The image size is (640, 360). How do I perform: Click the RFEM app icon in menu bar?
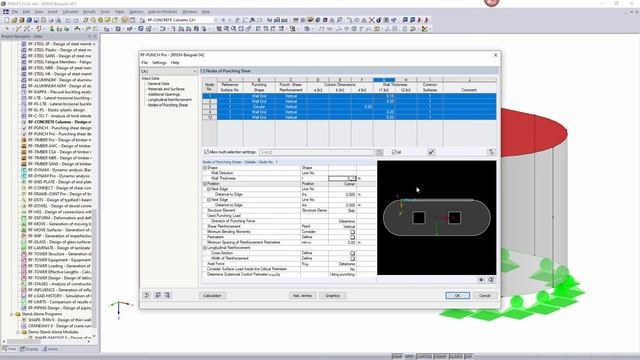pyautogui.click(x=6, y=12)
